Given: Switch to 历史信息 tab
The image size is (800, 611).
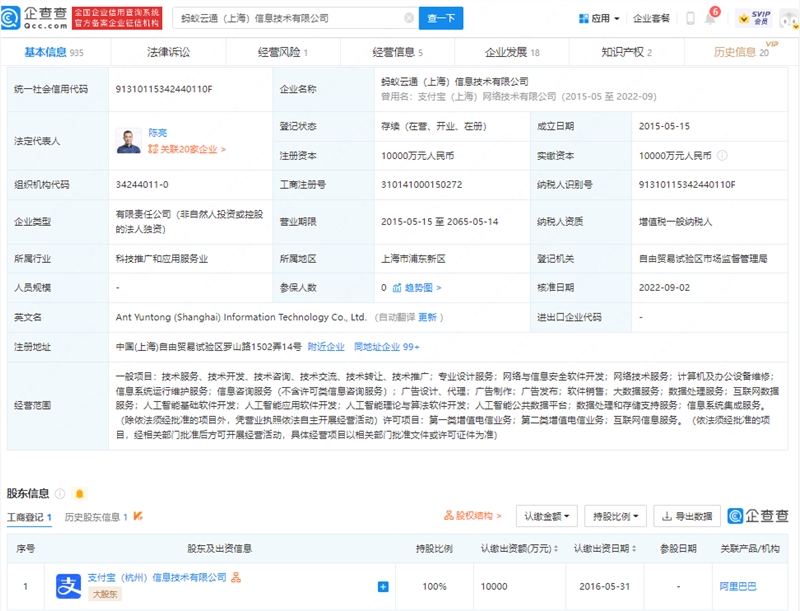Looking at the screenshot, I should coord(741,52).
